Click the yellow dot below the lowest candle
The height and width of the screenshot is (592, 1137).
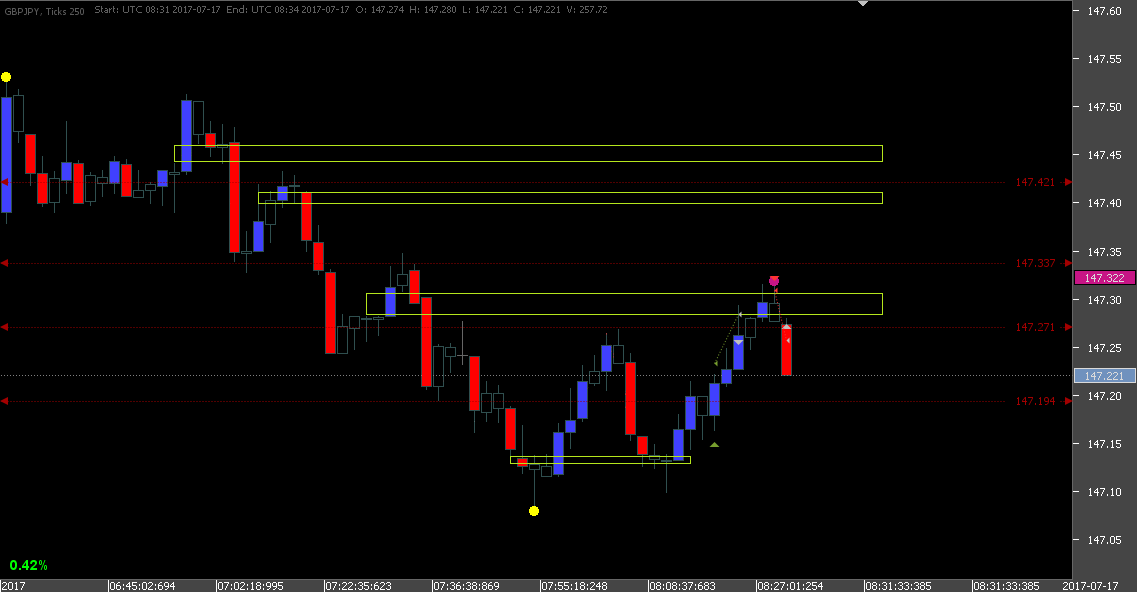[x=533, y=510]
